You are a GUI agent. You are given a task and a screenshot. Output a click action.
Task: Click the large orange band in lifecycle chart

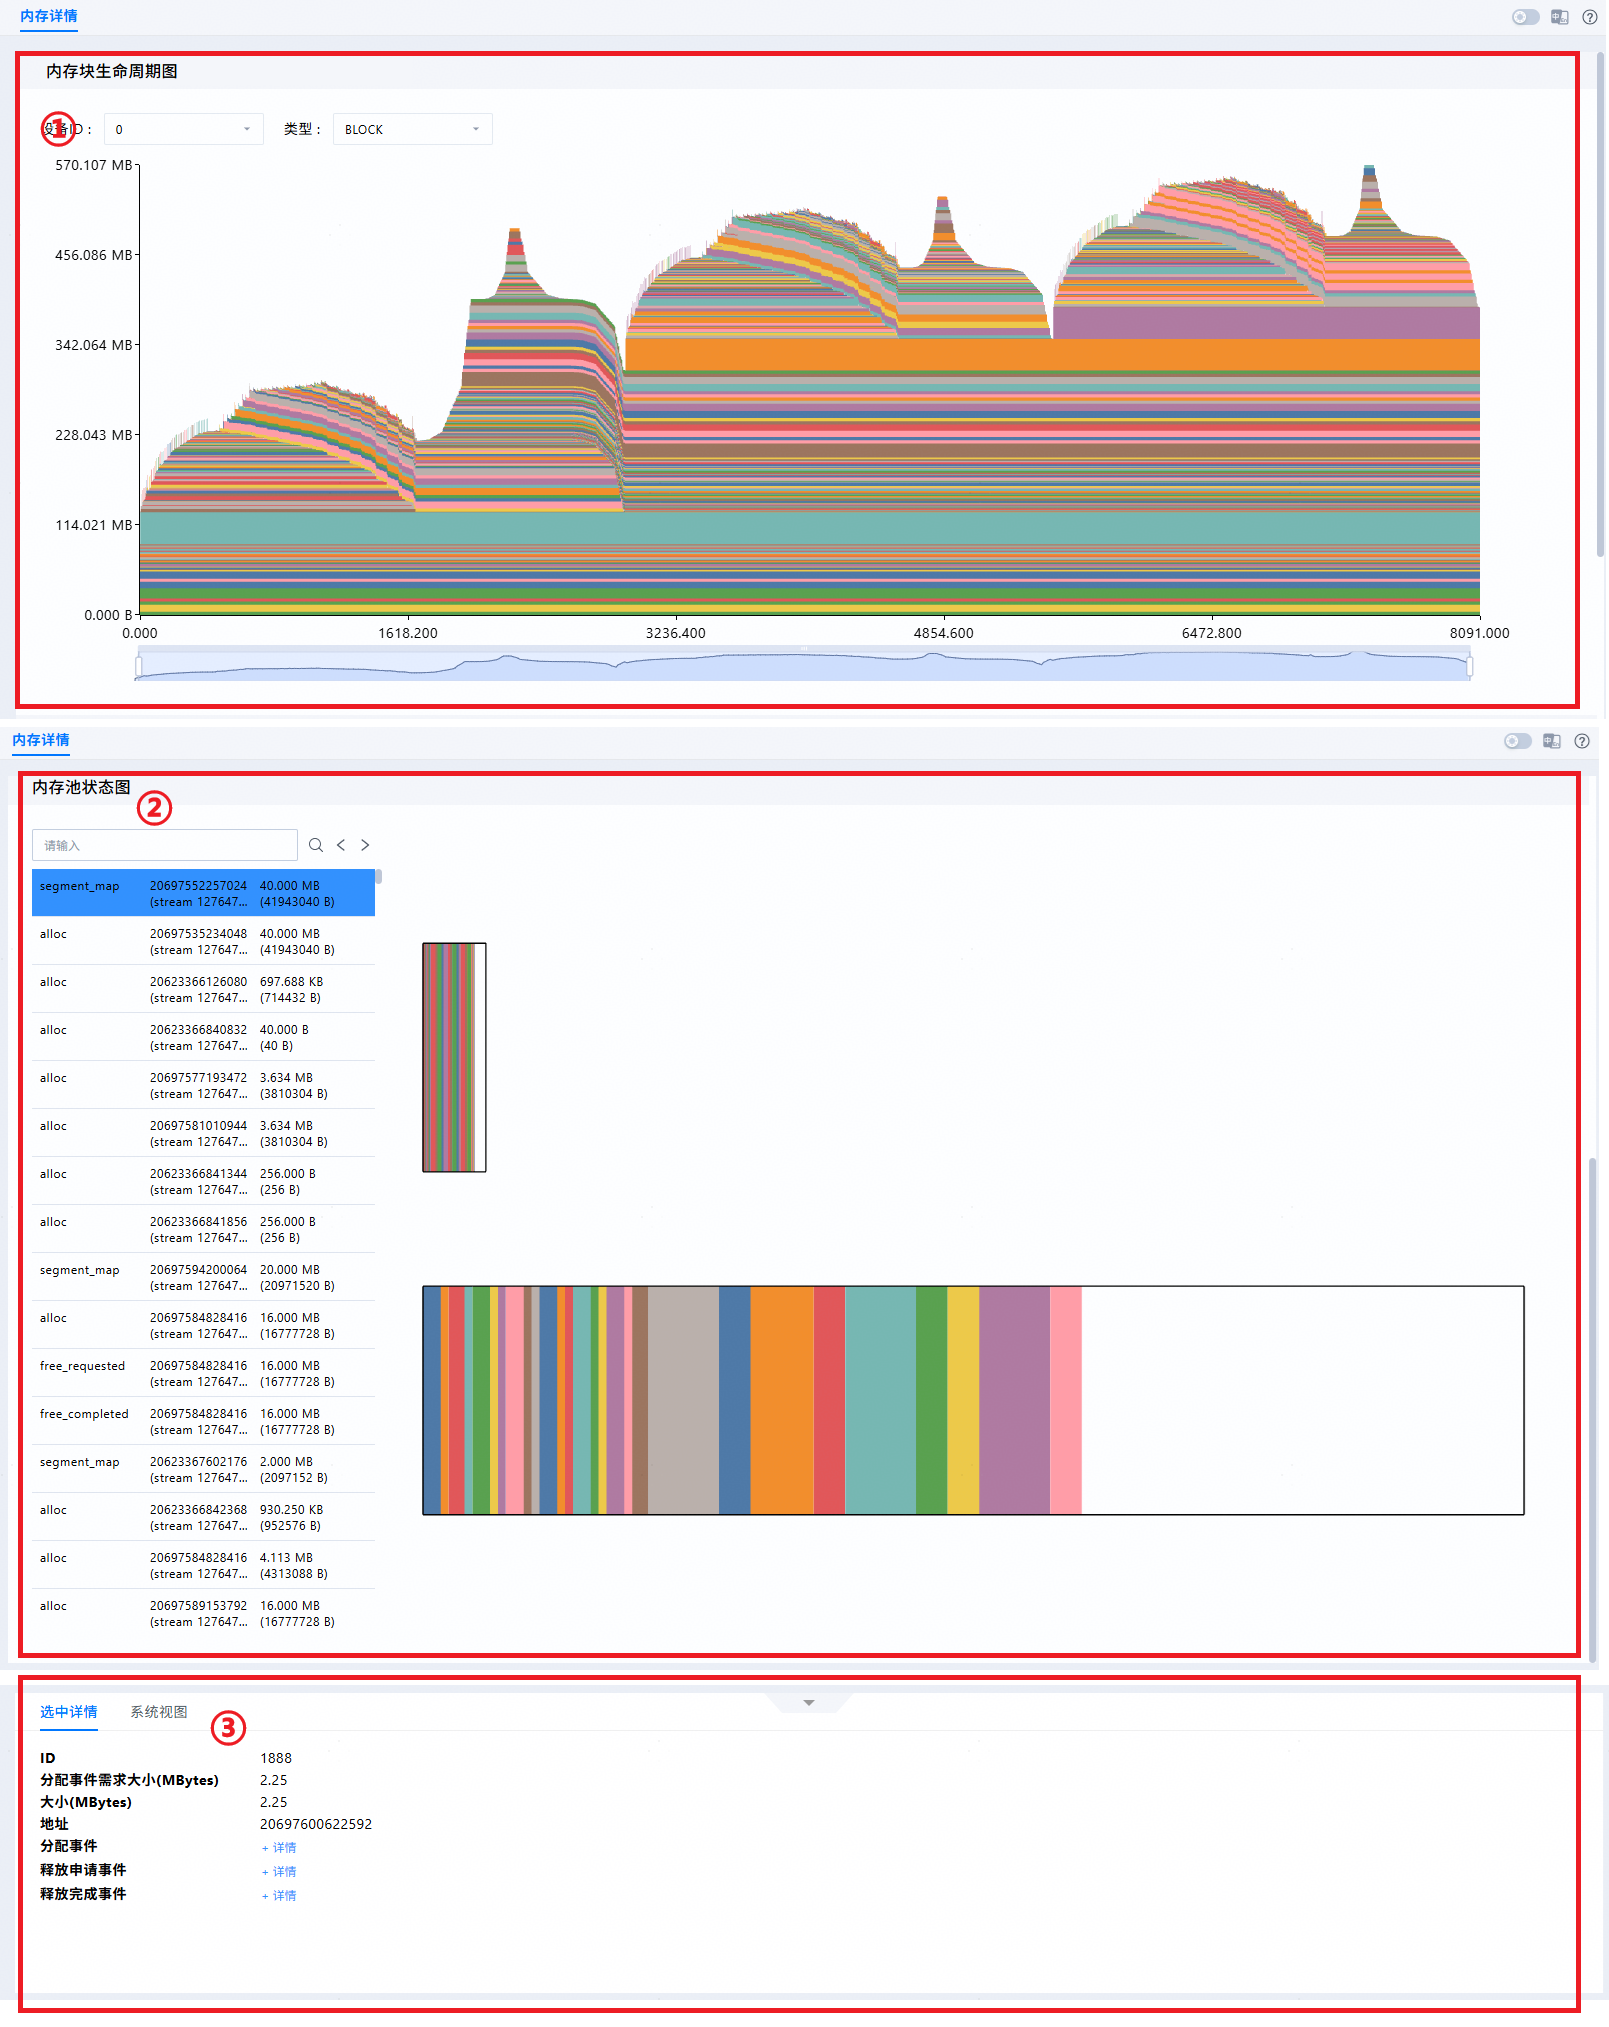(1050, 355)
